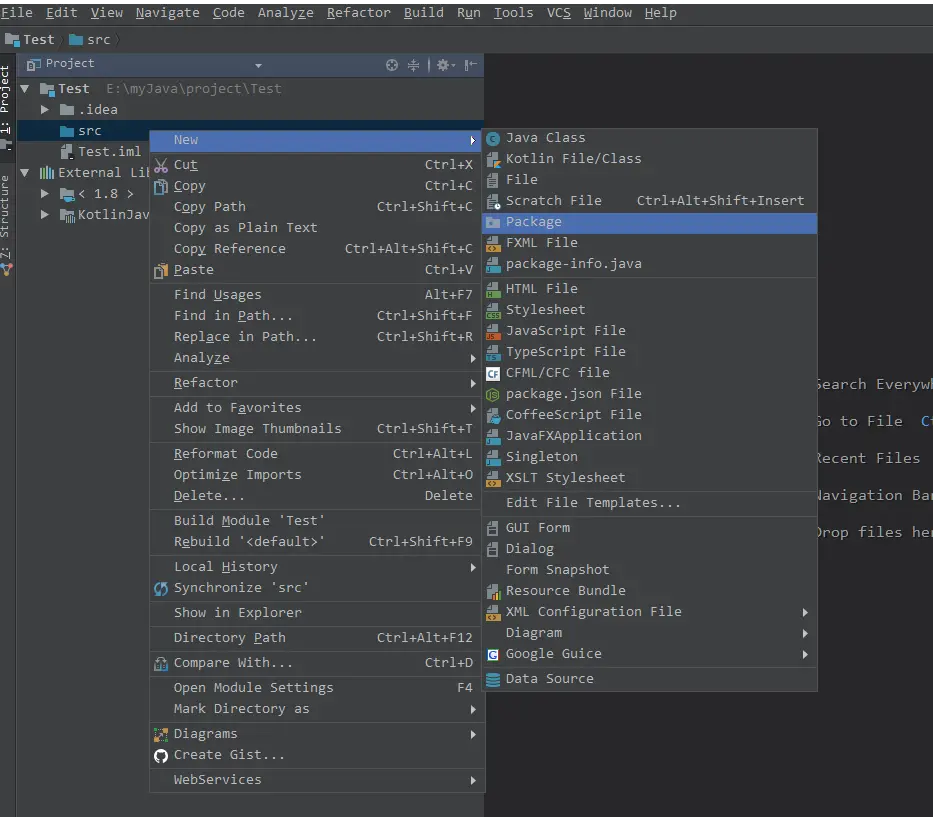
Task: Expand the KotlinJava library node
Action: [x=45, y=214]
